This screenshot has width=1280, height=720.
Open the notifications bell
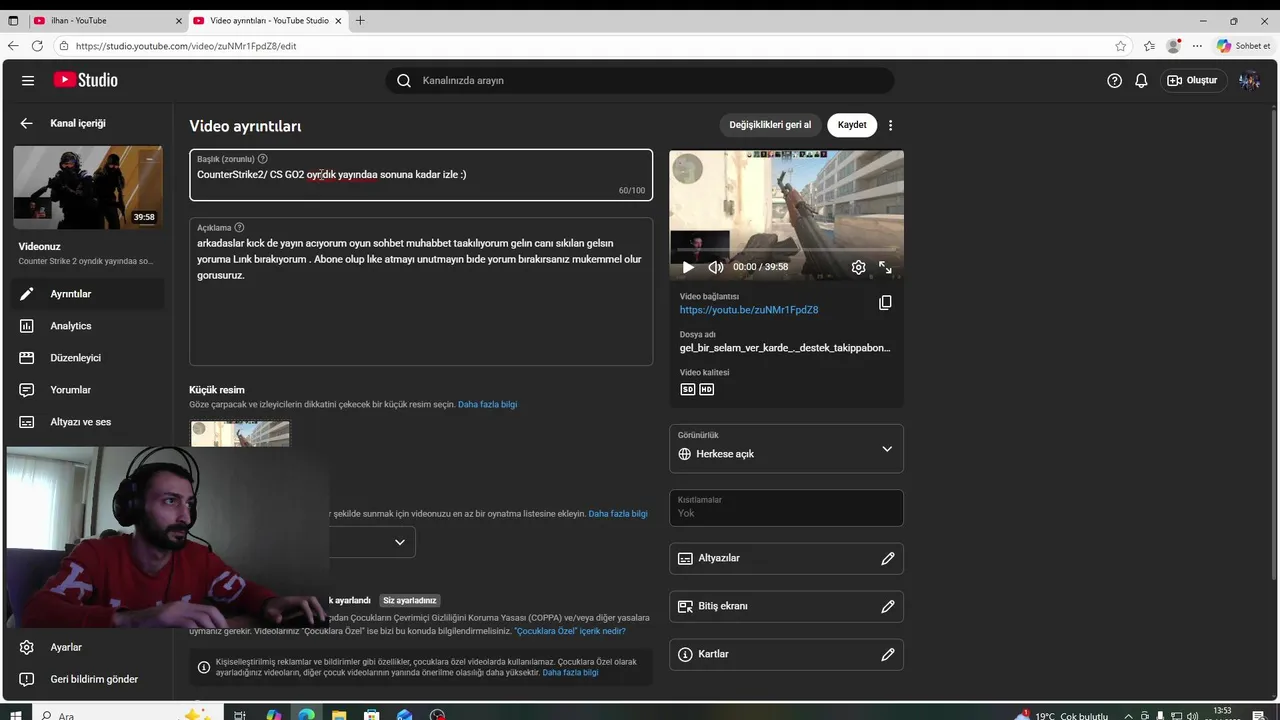1141,80
